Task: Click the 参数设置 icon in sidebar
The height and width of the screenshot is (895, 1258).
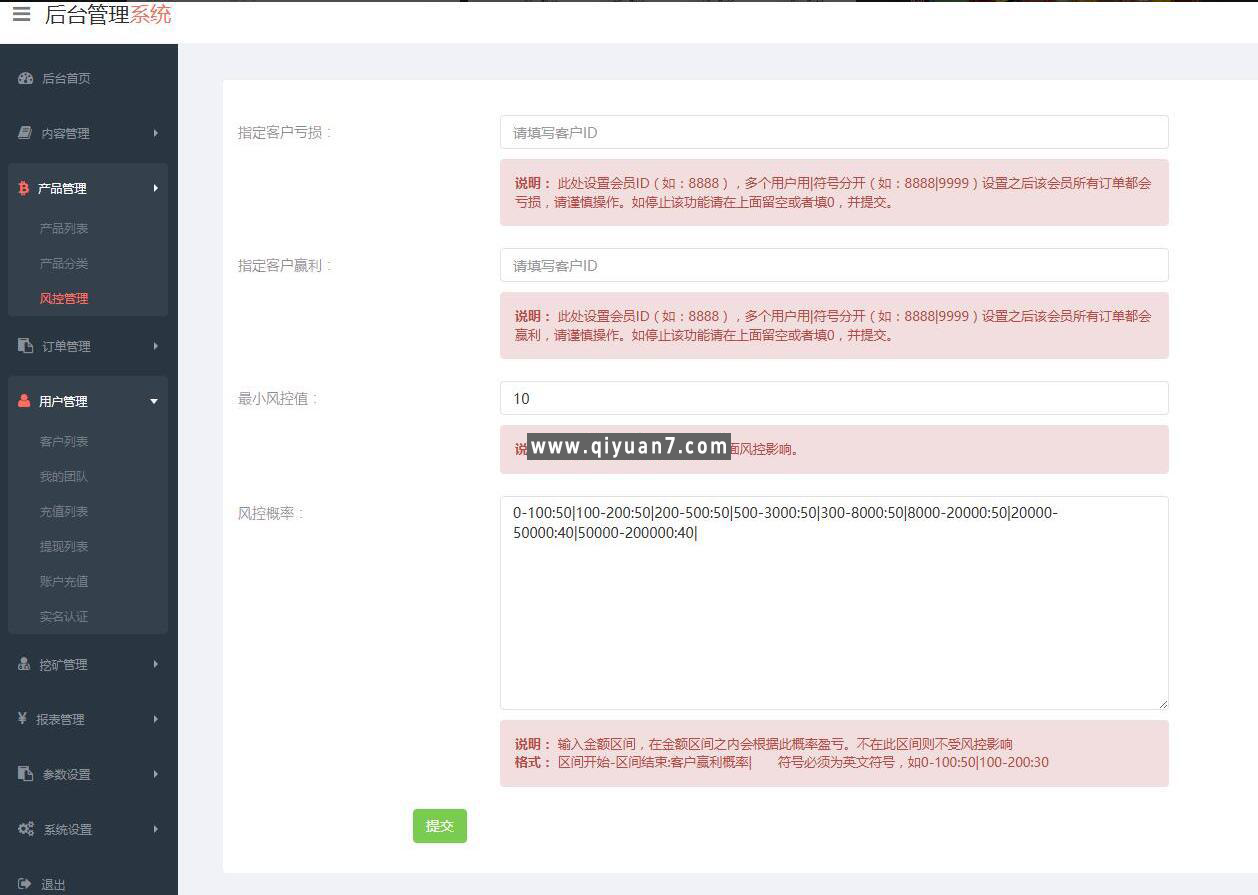Action: pyautogui.click(x=26, y=774)
